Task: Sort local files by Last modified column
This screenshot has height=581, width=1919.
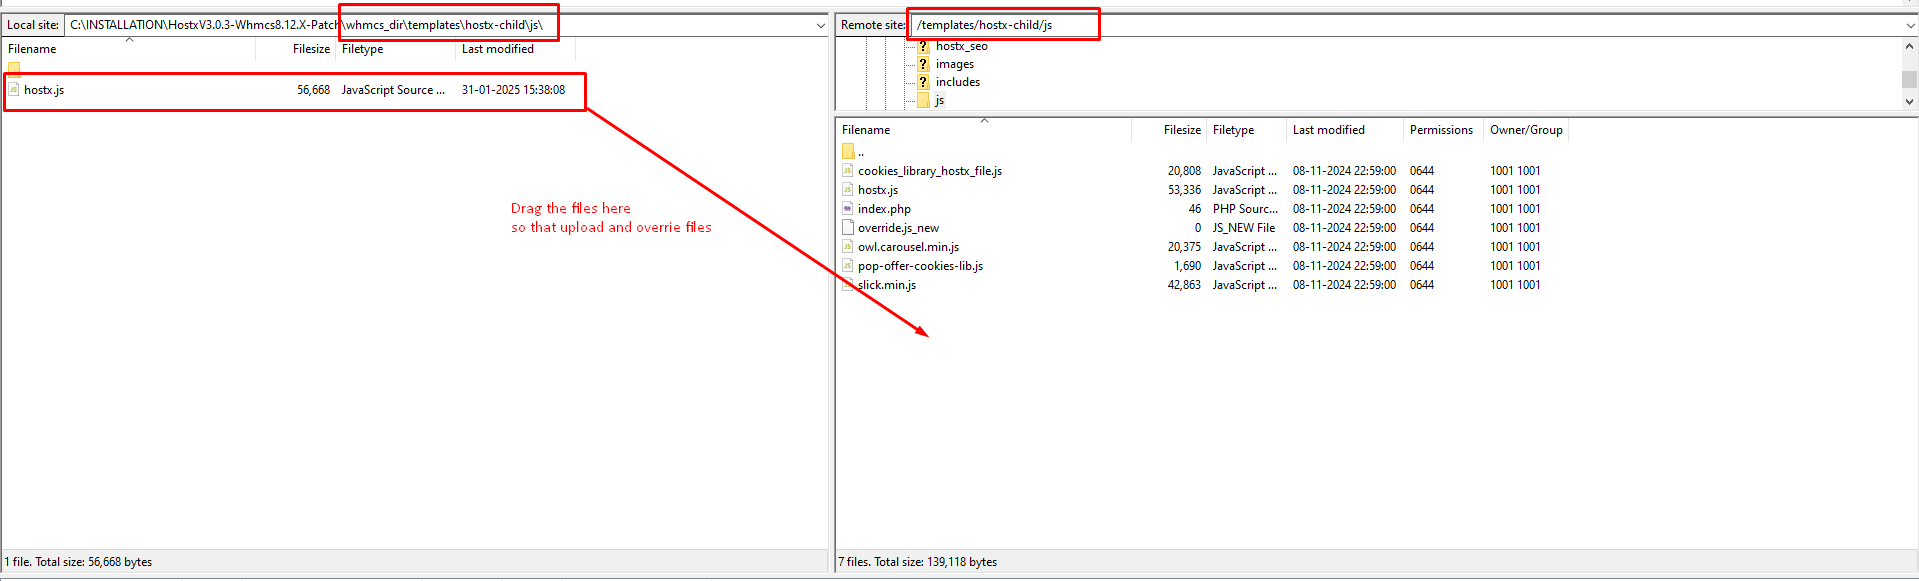Action: pyautogui.click(x=497, y=49)
